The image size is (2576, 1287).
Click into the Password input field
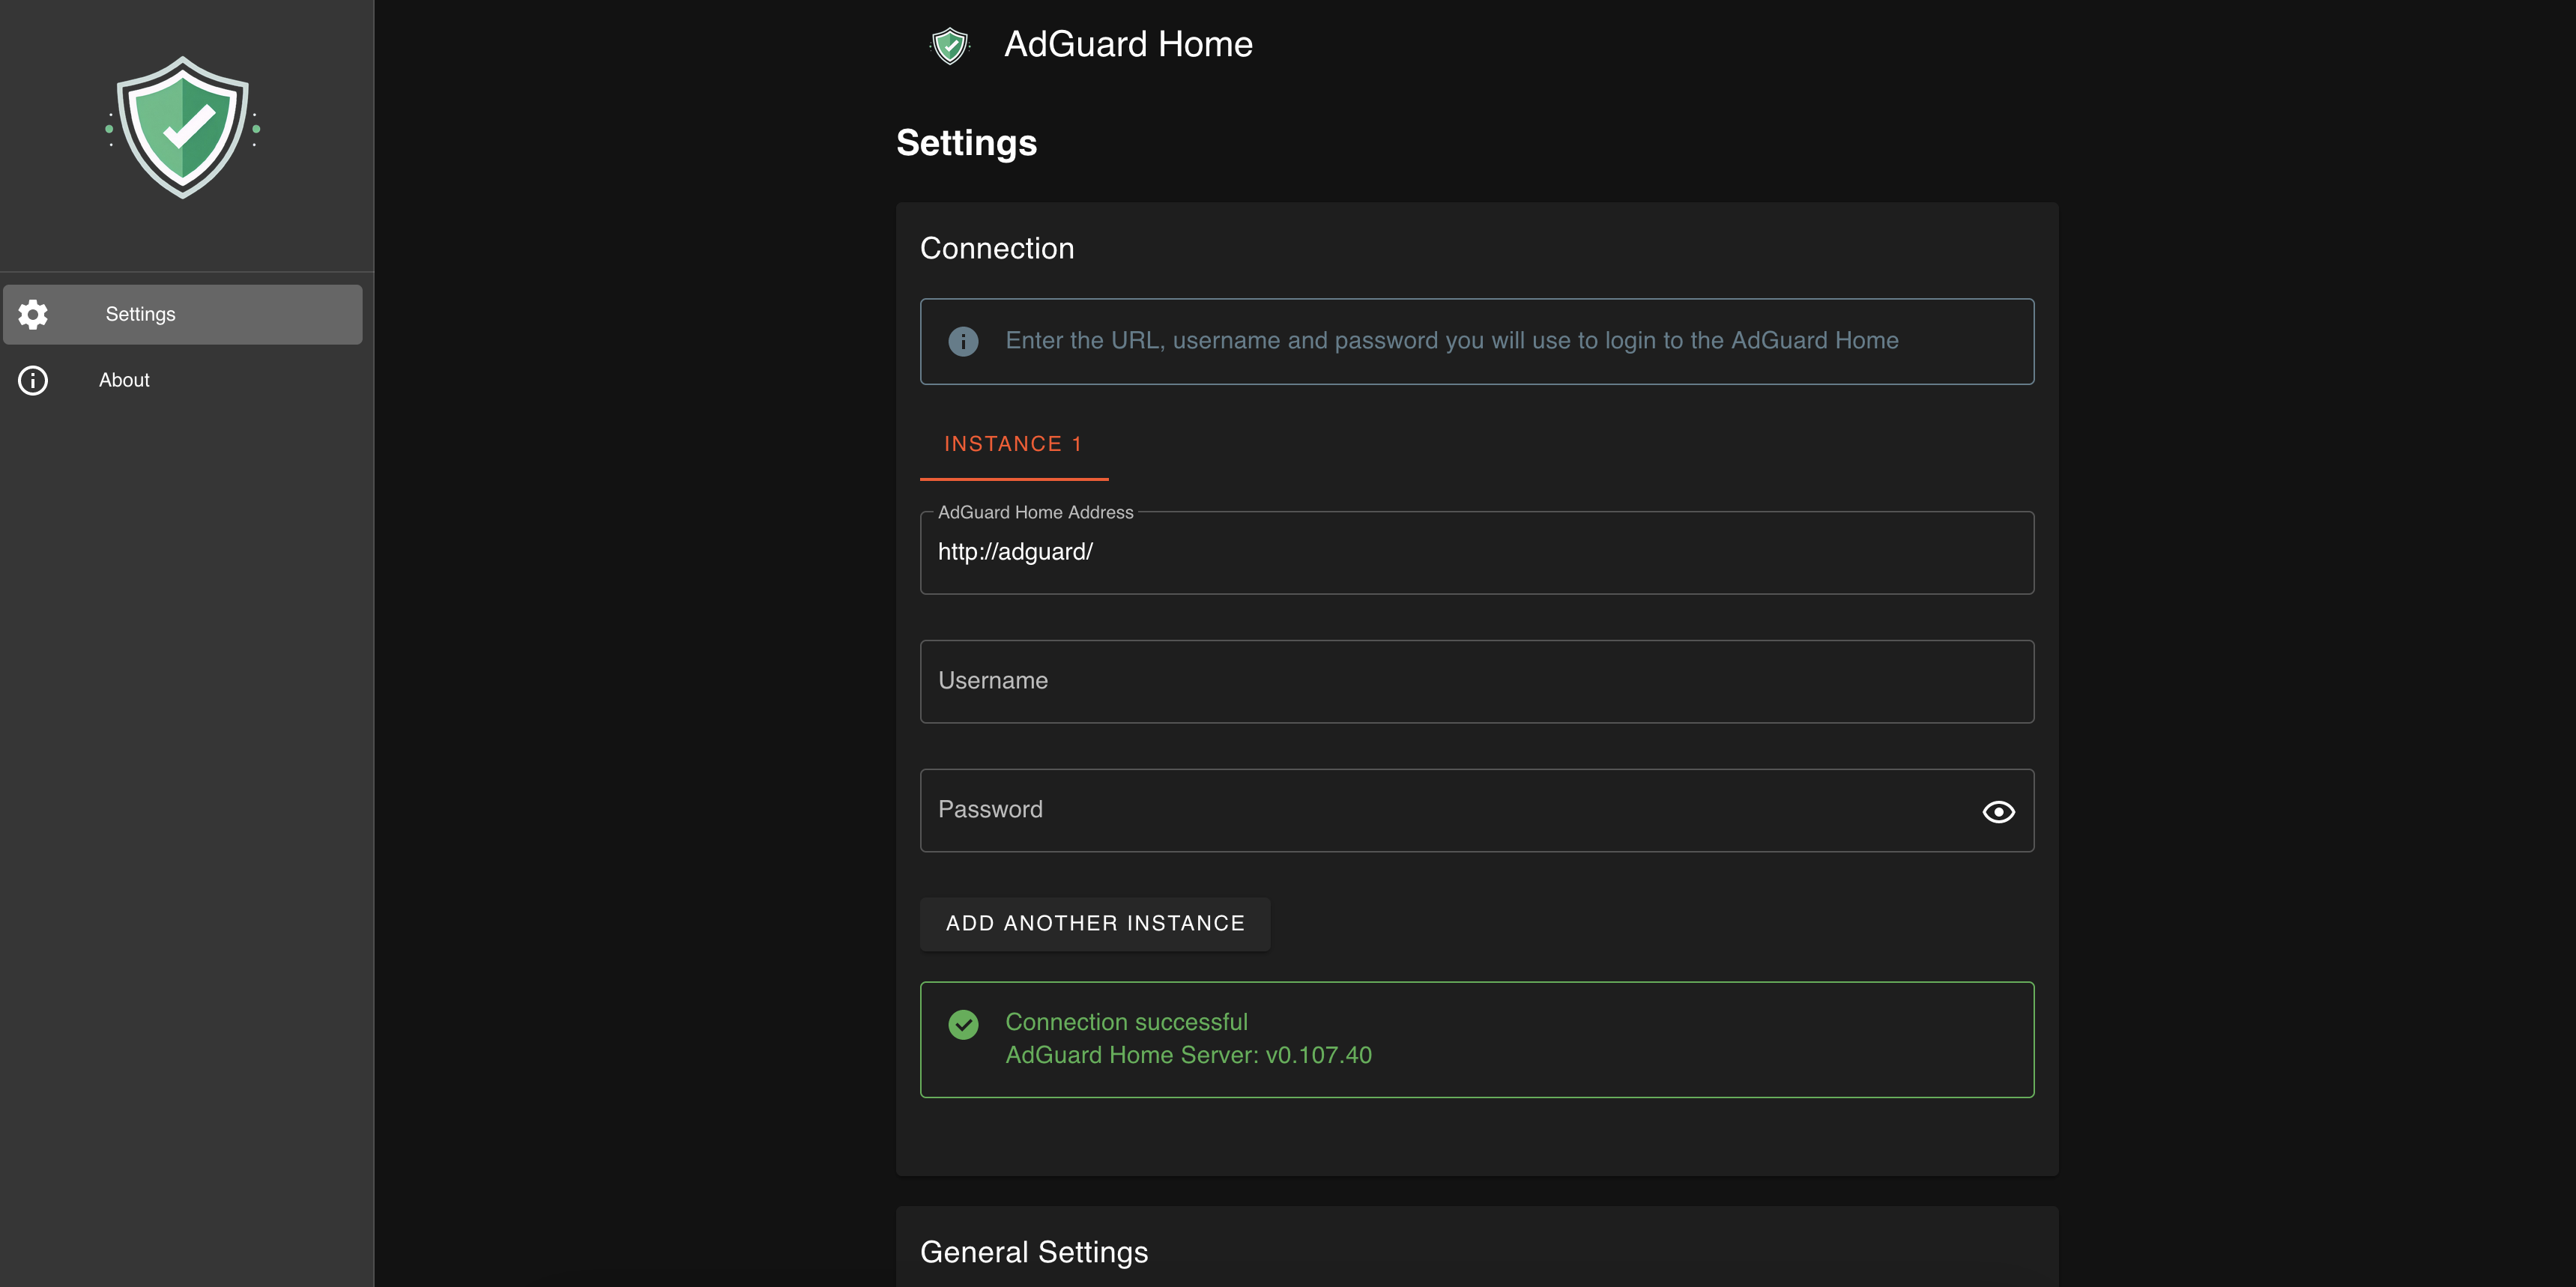pyautogui.click(x=1440, y=810)
